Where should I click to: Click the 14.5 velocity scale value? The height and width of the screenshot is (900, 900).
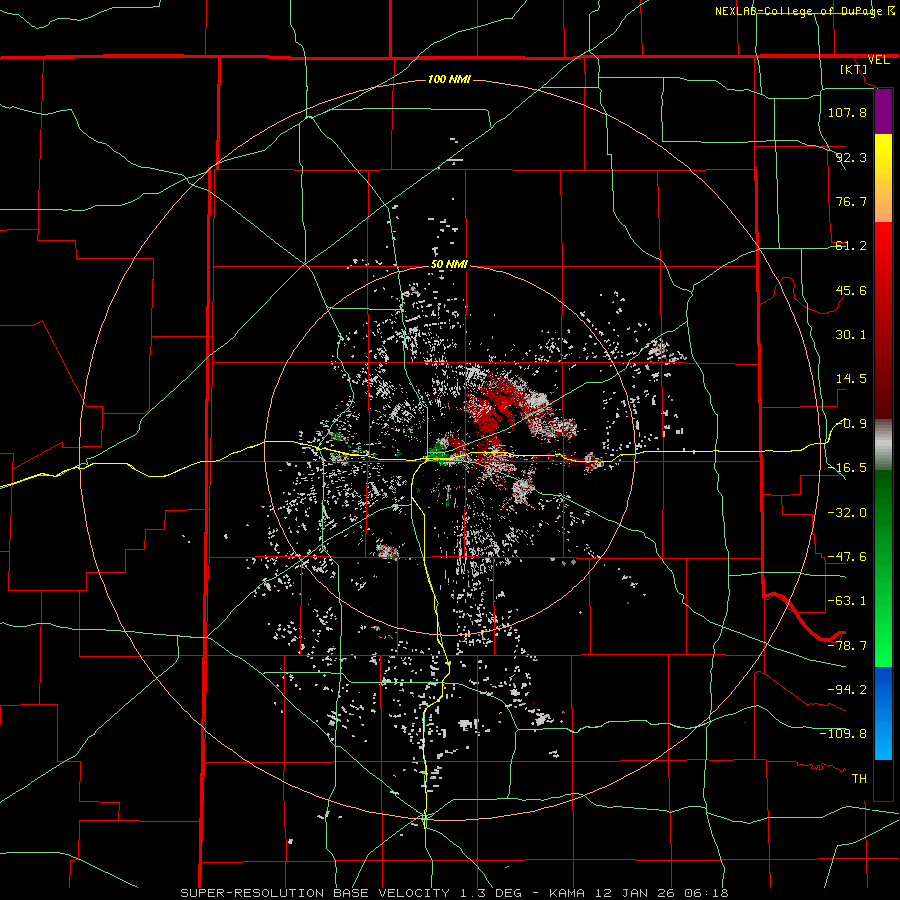[851, 379]
